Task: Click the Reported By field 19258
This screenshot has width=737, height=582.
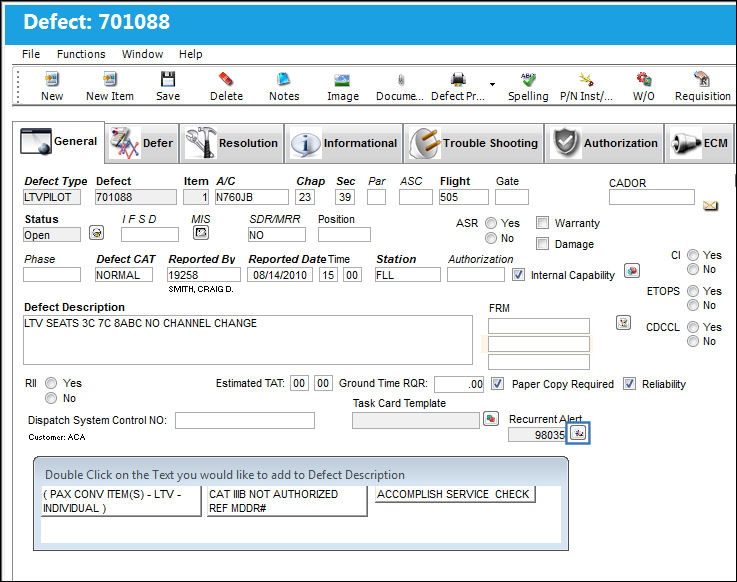Action: click(x=204, y=275)
